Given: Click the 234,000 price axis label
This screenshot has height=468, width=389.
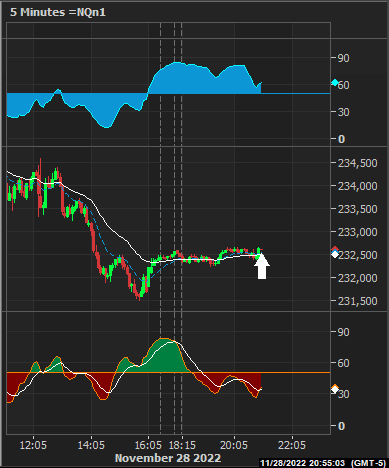Looking at the screenshot, I should coord(358,186).
